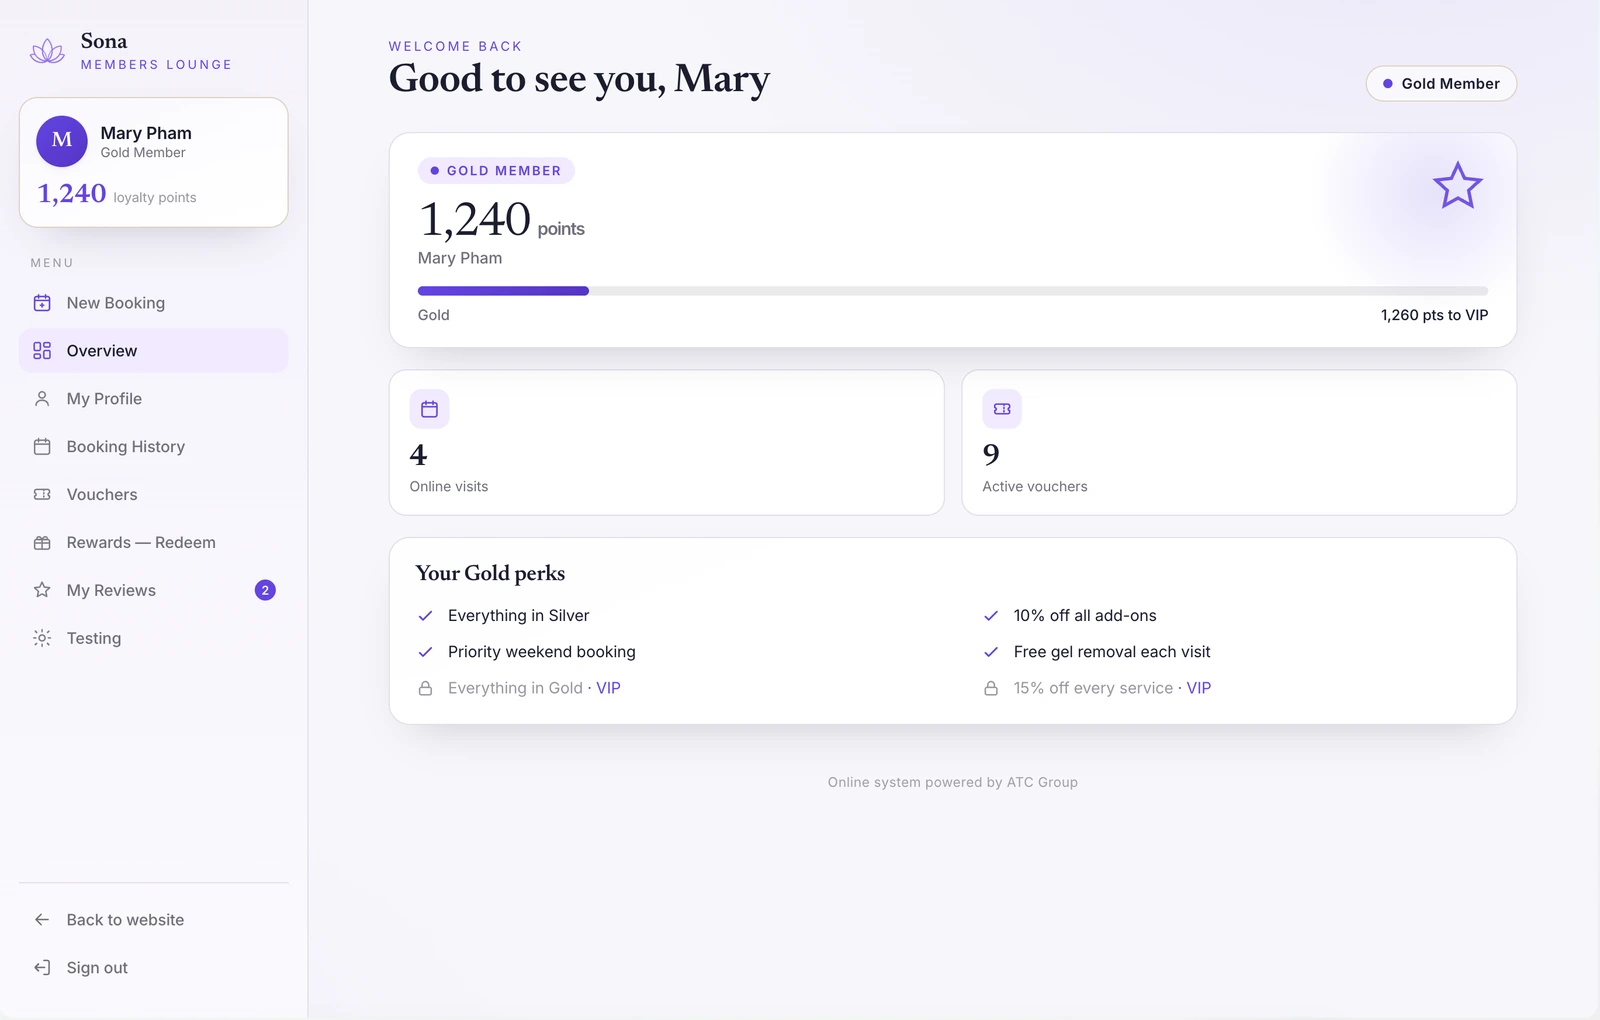Viewport: 1600px width, 1020px height.
Task: Click the Back to website link
Action: (x=153, y=920)
